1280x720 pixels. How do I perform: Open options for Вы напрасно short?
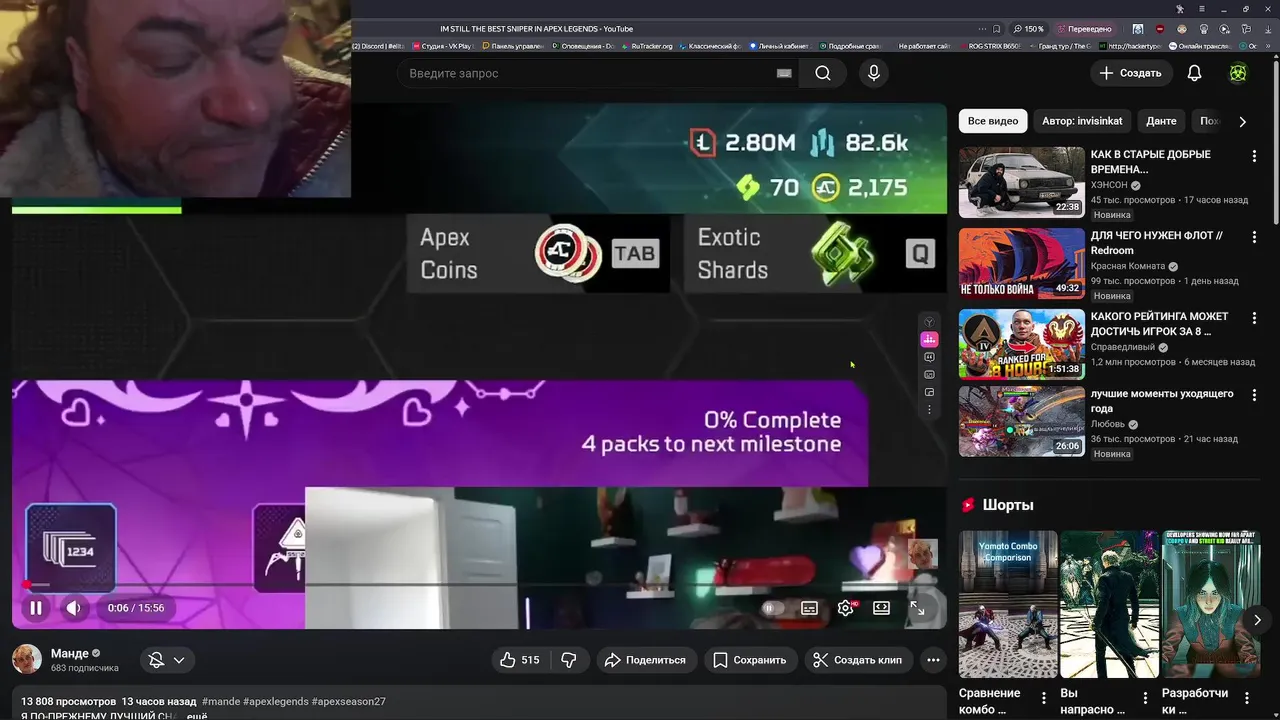click(x=1145, y=698)
